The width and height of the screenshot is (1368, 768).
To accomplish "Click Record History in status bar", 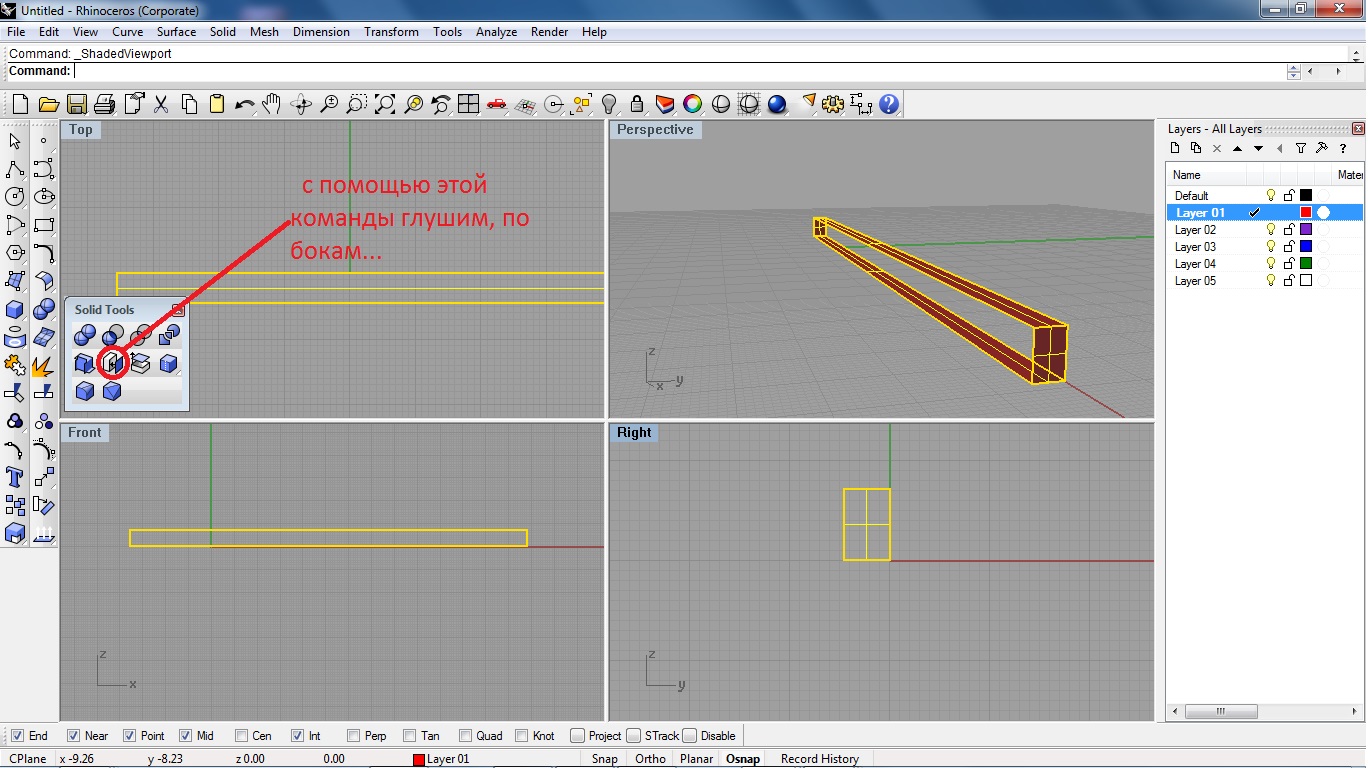I will 820,759.
